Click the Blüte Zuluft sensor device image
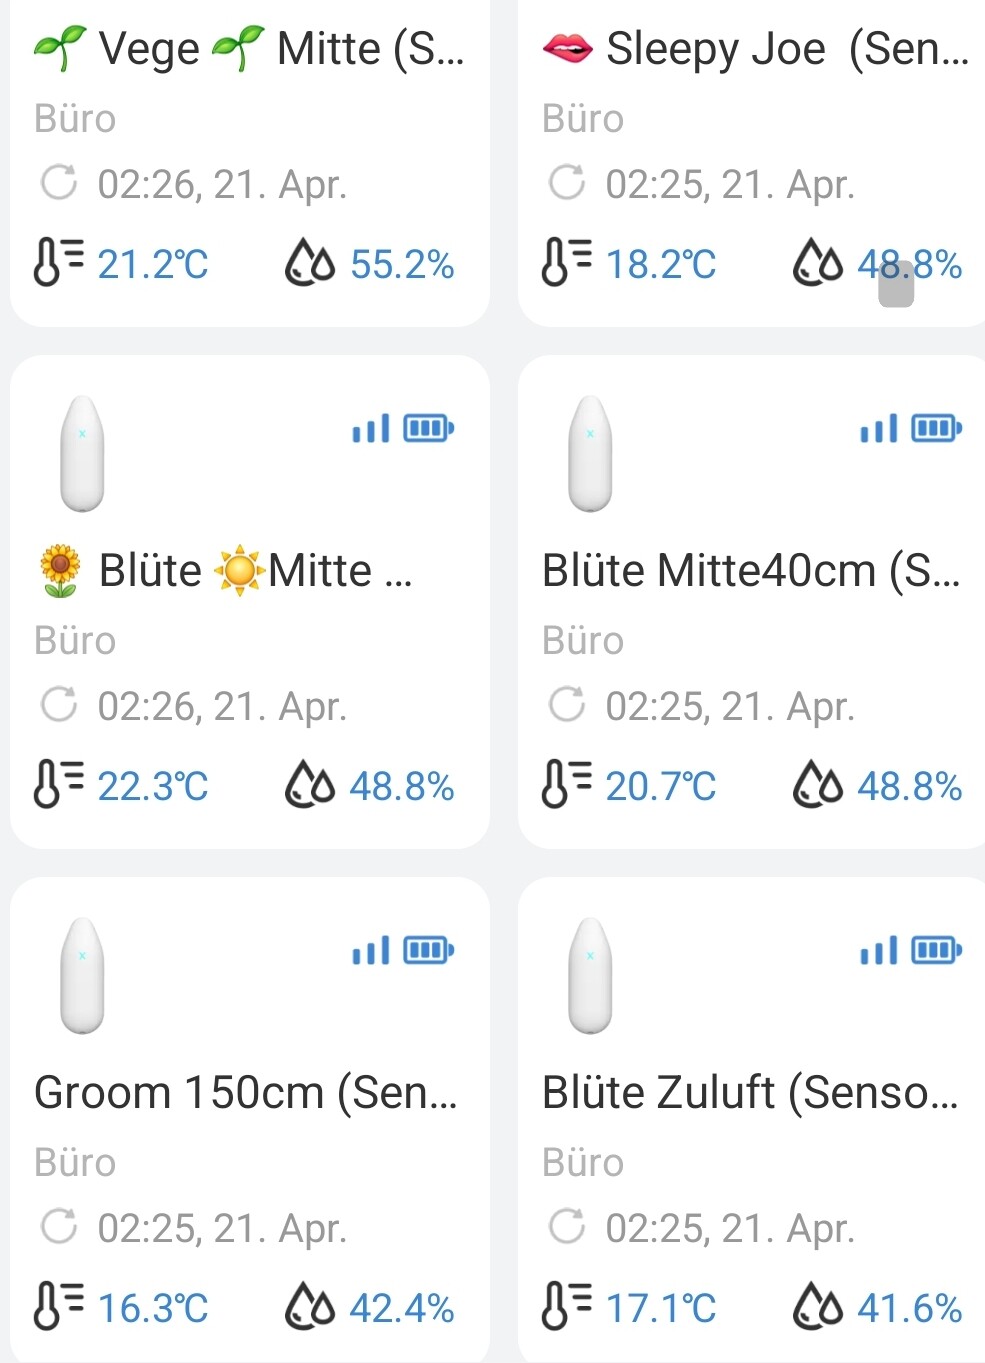 [590, 976]
